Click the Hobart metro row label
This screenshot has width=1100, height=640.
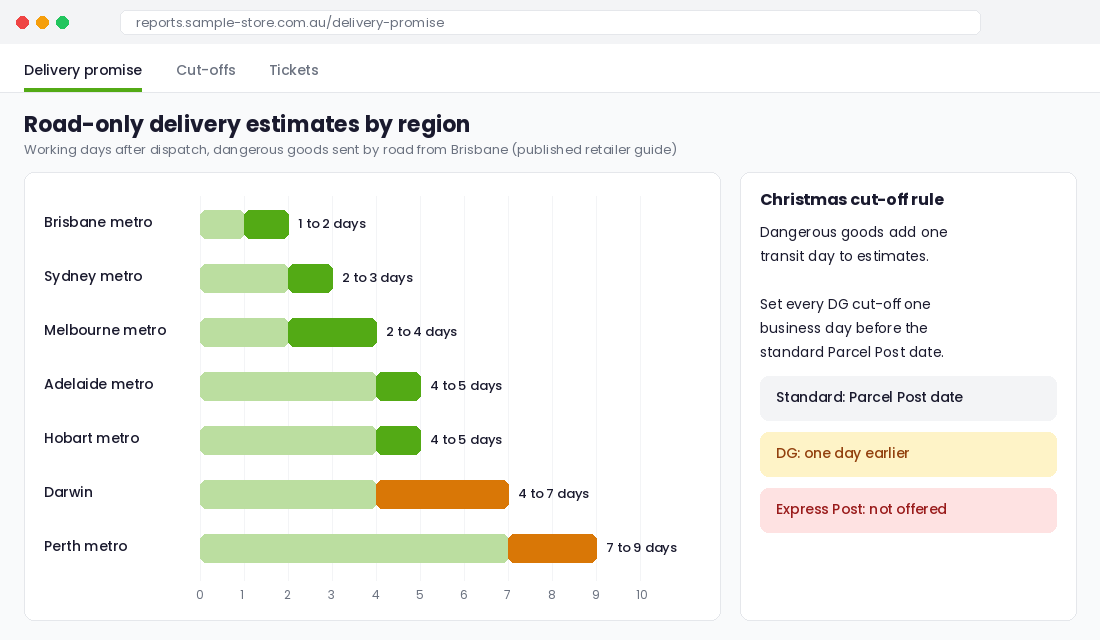(92, 439)
